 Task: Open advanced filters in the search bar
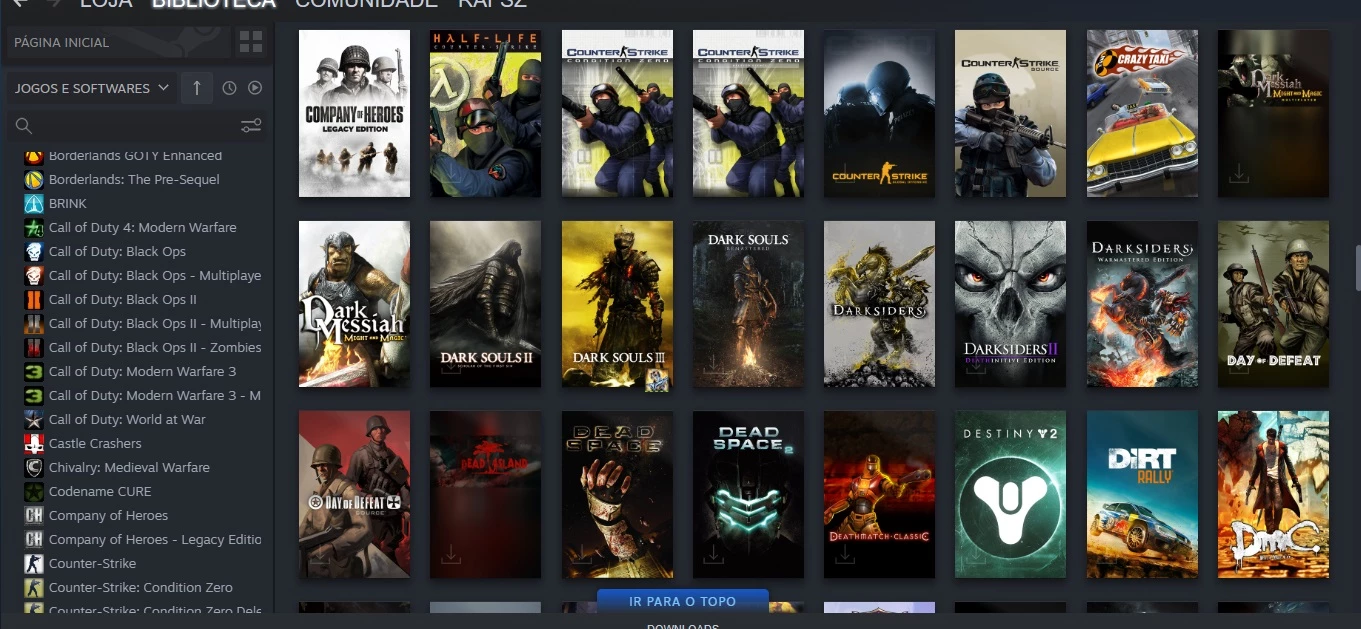tap(251, 126)
